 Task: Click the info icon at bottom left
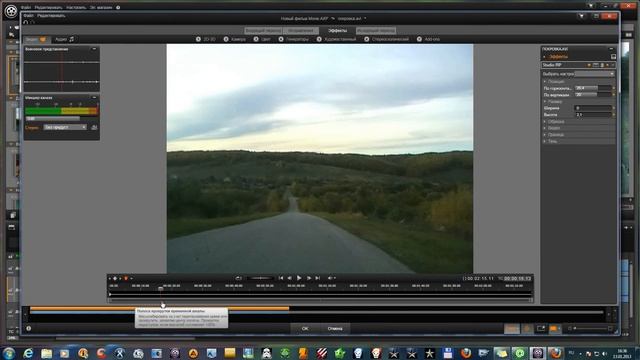point(29,329)
